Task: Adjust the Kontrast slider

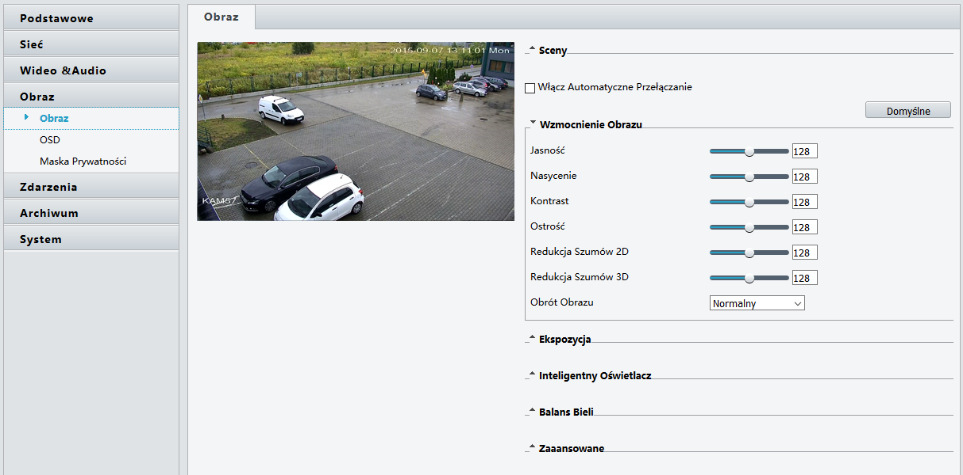Action: coord(749,202)
